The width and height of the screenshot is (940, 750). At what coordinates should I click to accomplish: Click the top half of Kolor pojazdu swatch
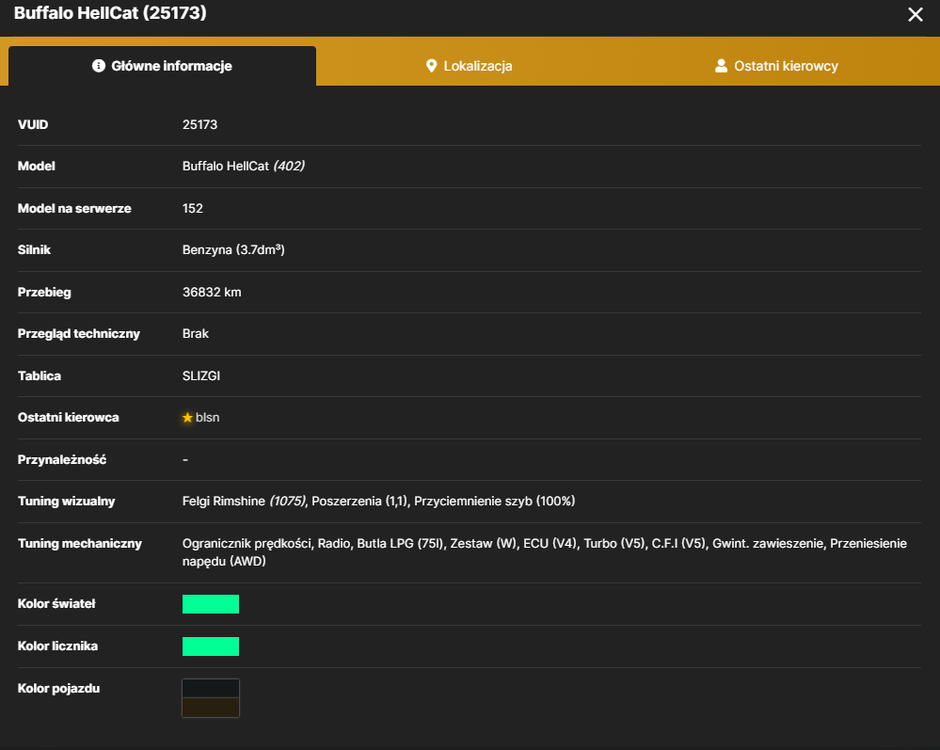tap(210, 688)
